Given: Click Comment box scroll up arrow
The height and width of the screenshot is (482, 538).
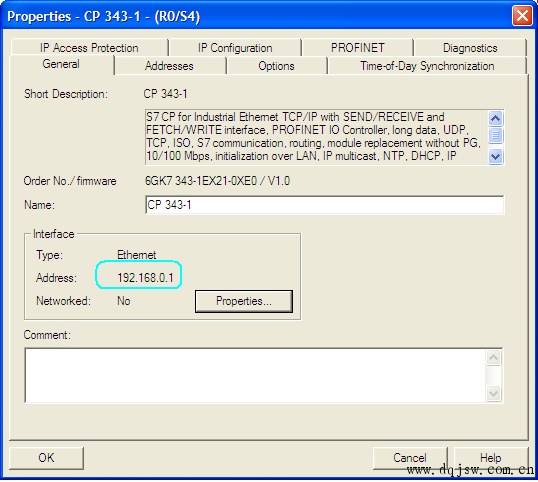Looking at the screenshot, I should 493,358.
